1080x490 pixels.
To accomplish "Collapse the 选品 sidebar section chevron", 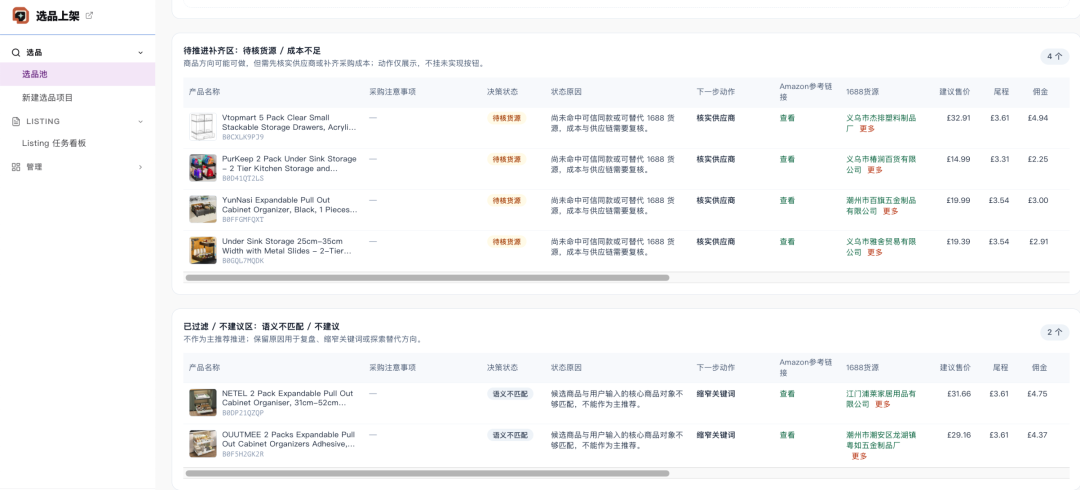I will 141,52.
